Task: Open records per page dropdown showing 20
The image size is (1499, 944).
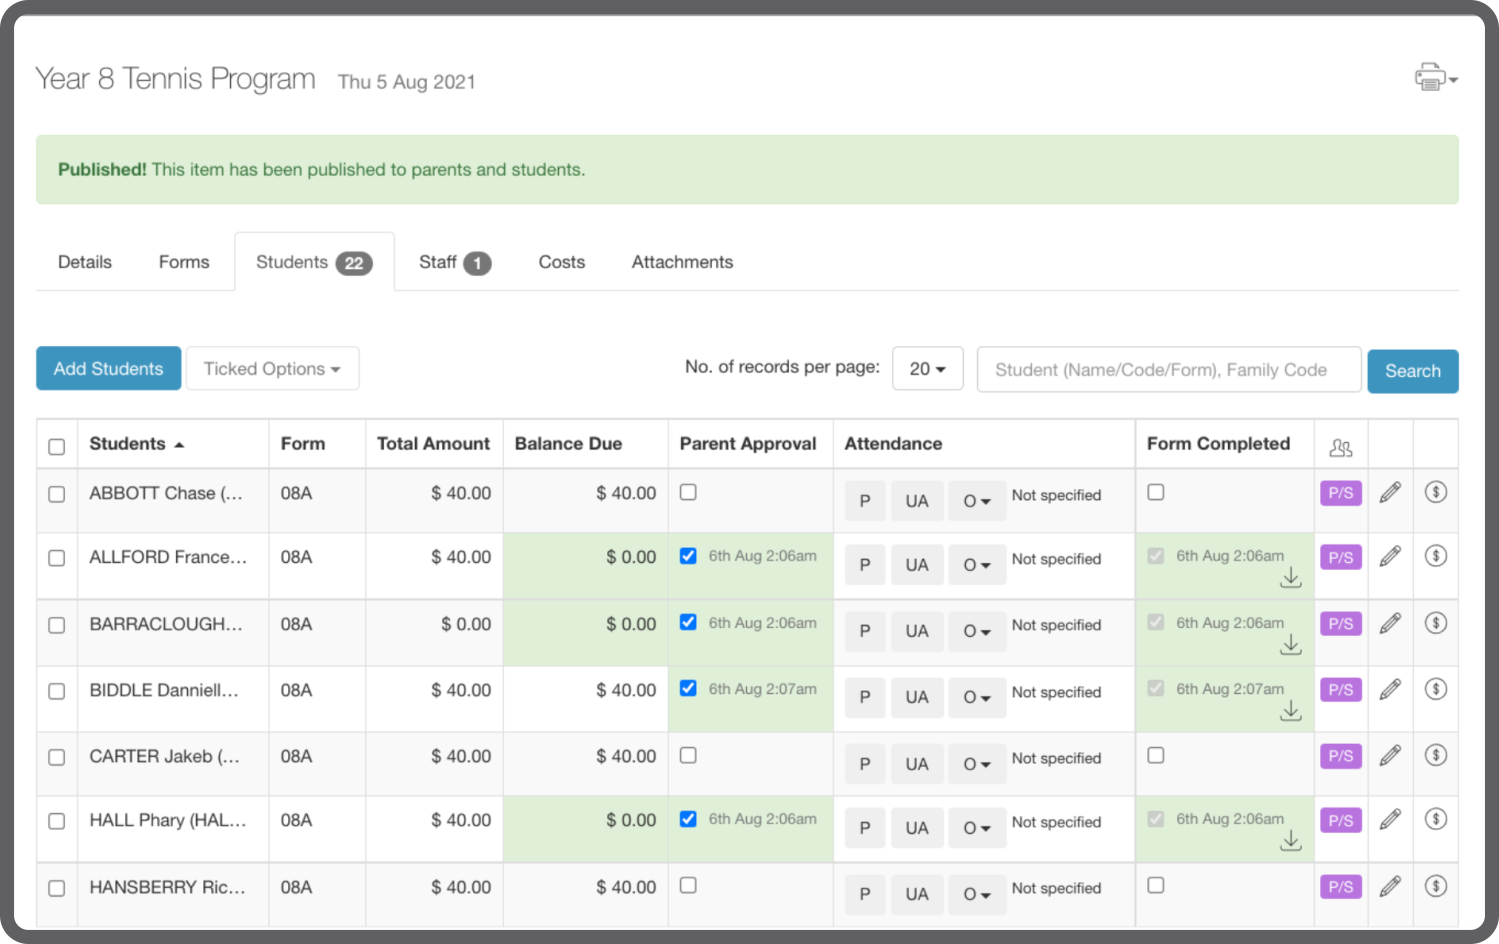Action: coord(928,369)
